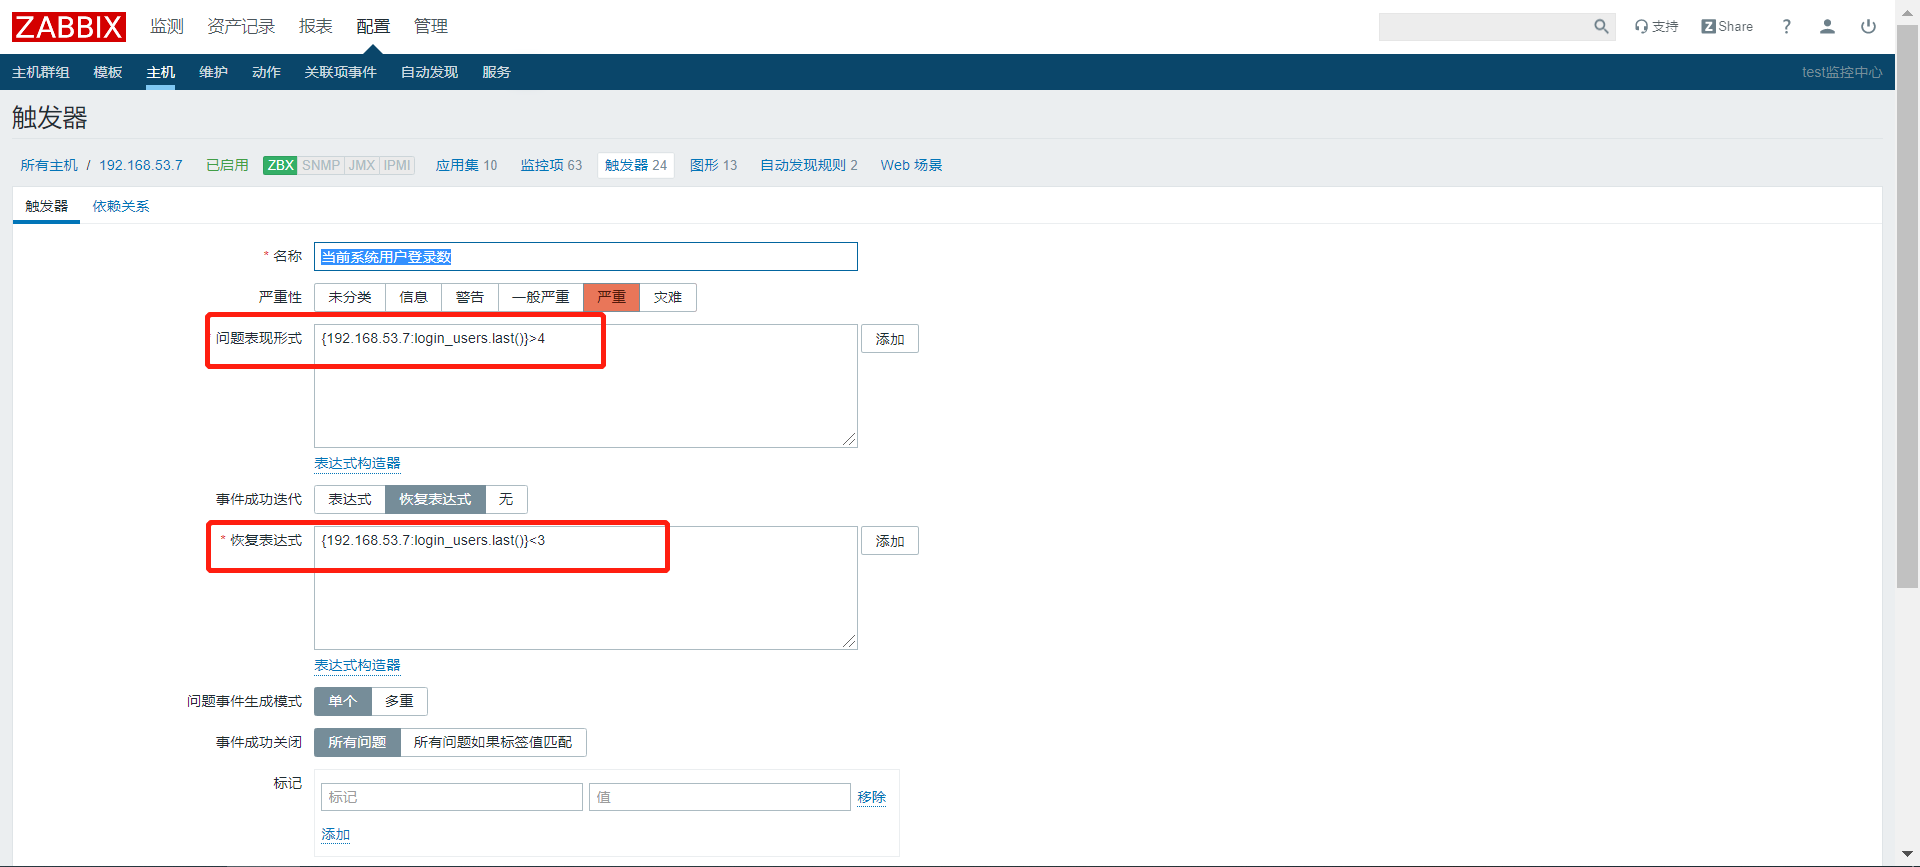Set severity to 灾难
Viewport: 1920px width, 867px height.
tap(668, 298)
